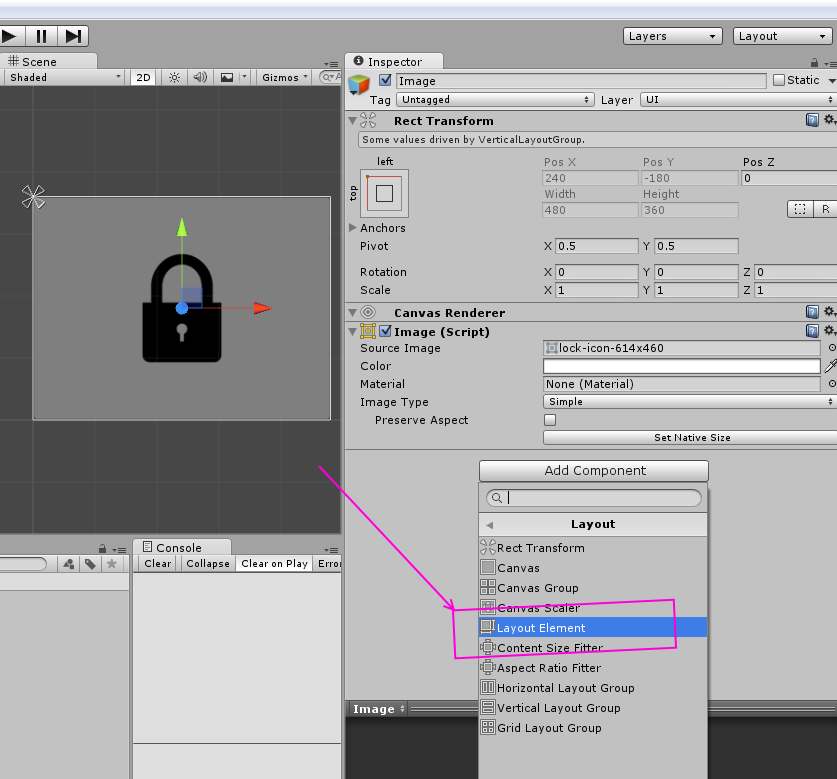Open the Layer UI dropdown
The height and width of the screenshot is (779, 837).
coord(738,100)
